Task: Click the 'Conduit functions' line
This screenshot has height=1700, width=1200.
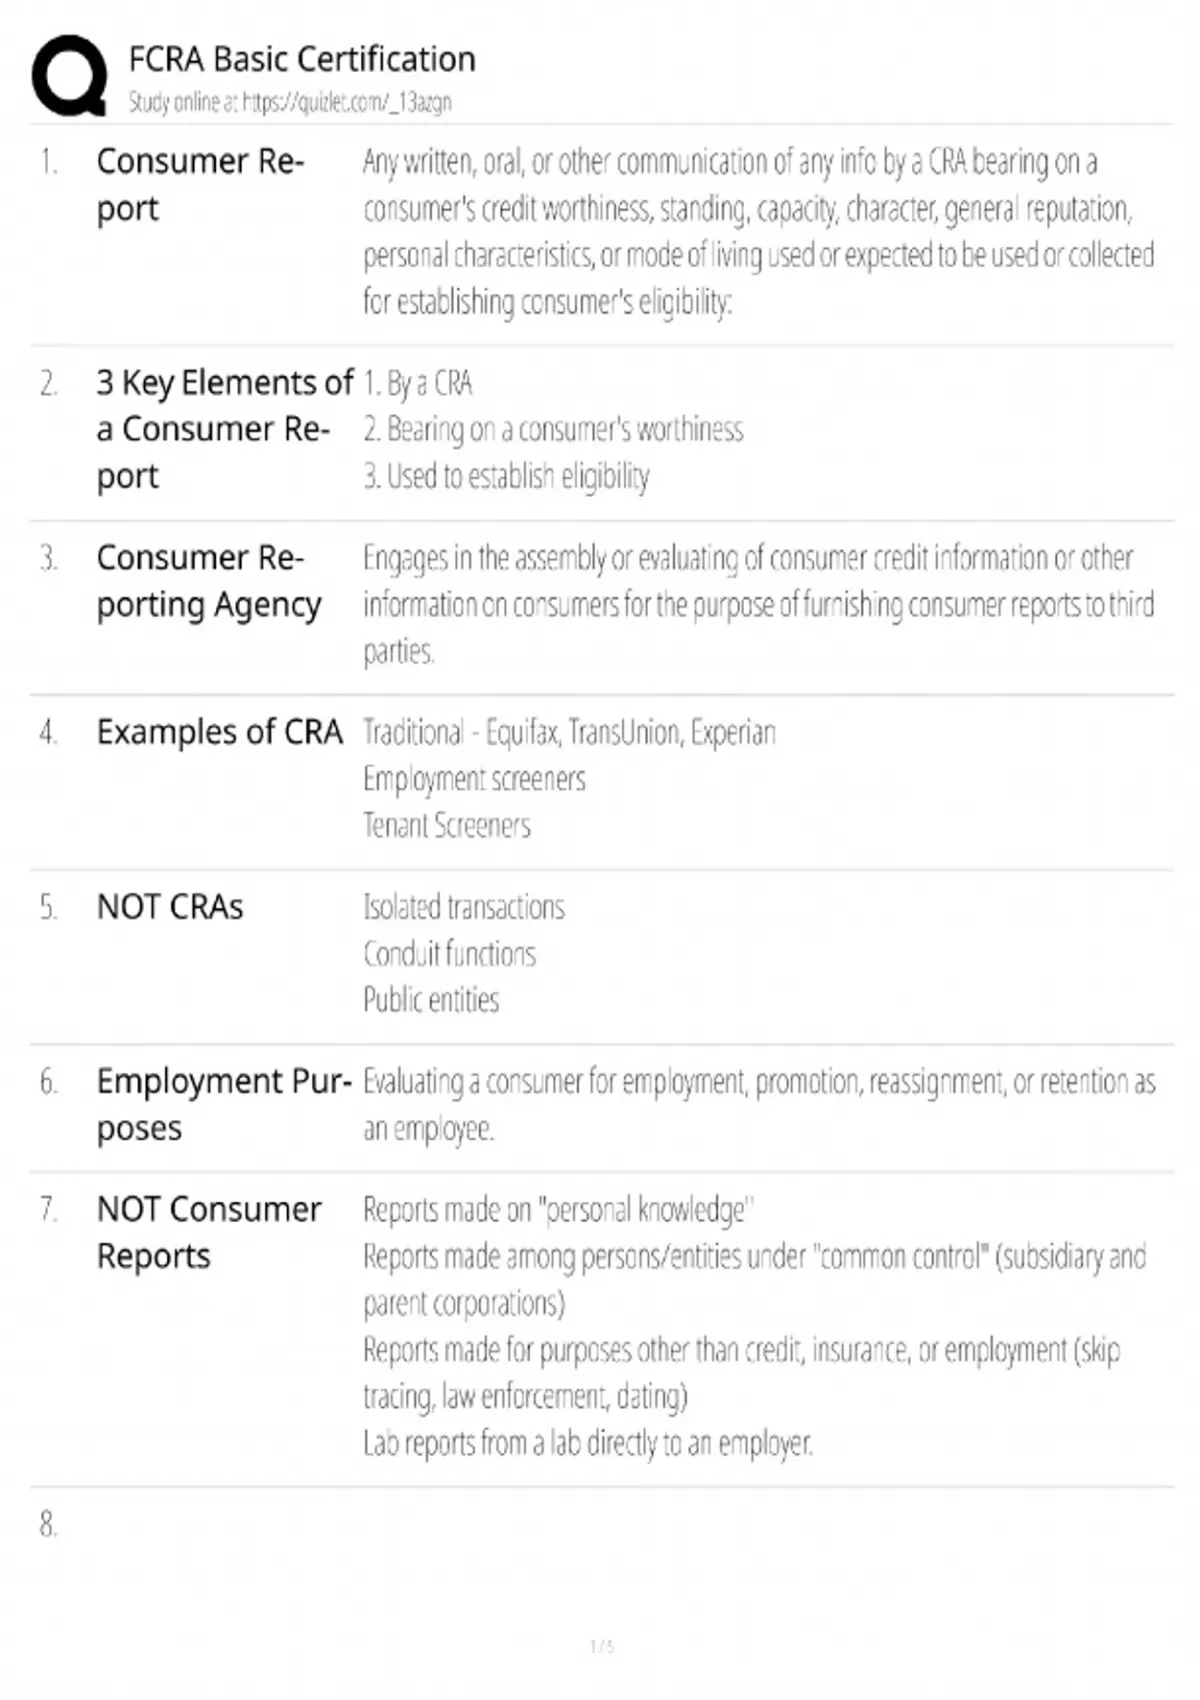Action: 449,954
